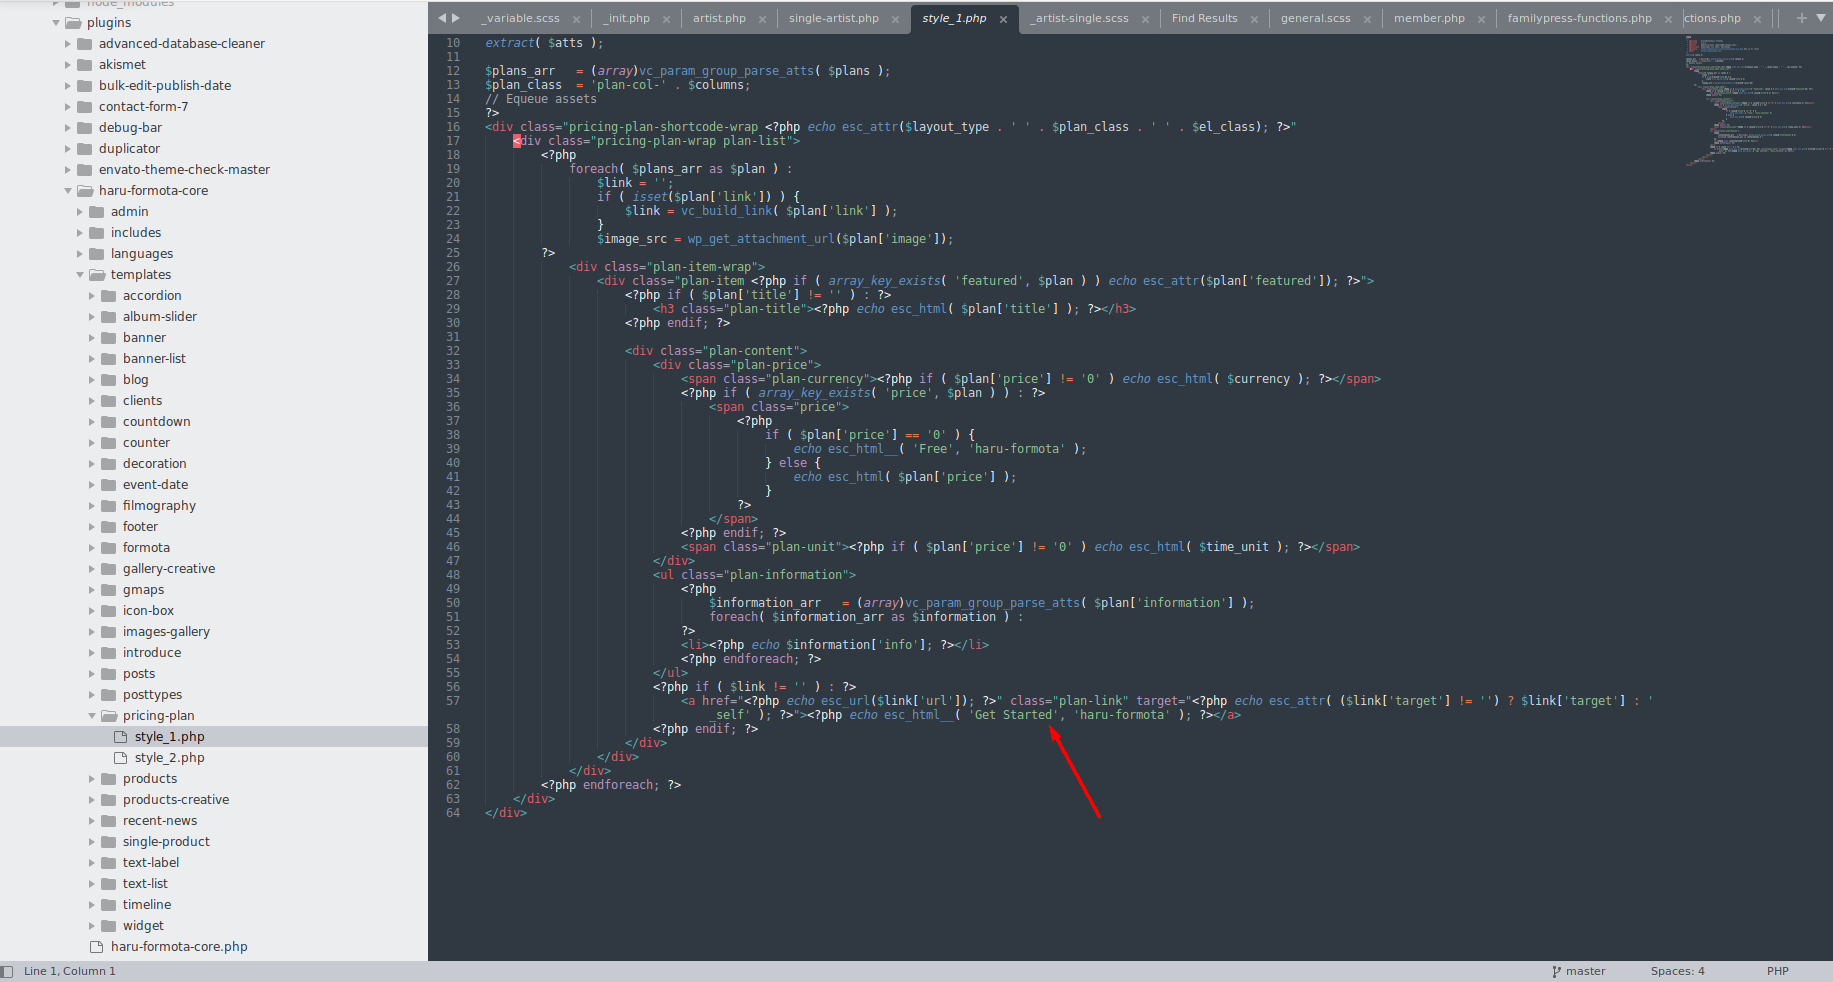
Task: Close the Find Results tab
Action: (x=1254, y=19)
